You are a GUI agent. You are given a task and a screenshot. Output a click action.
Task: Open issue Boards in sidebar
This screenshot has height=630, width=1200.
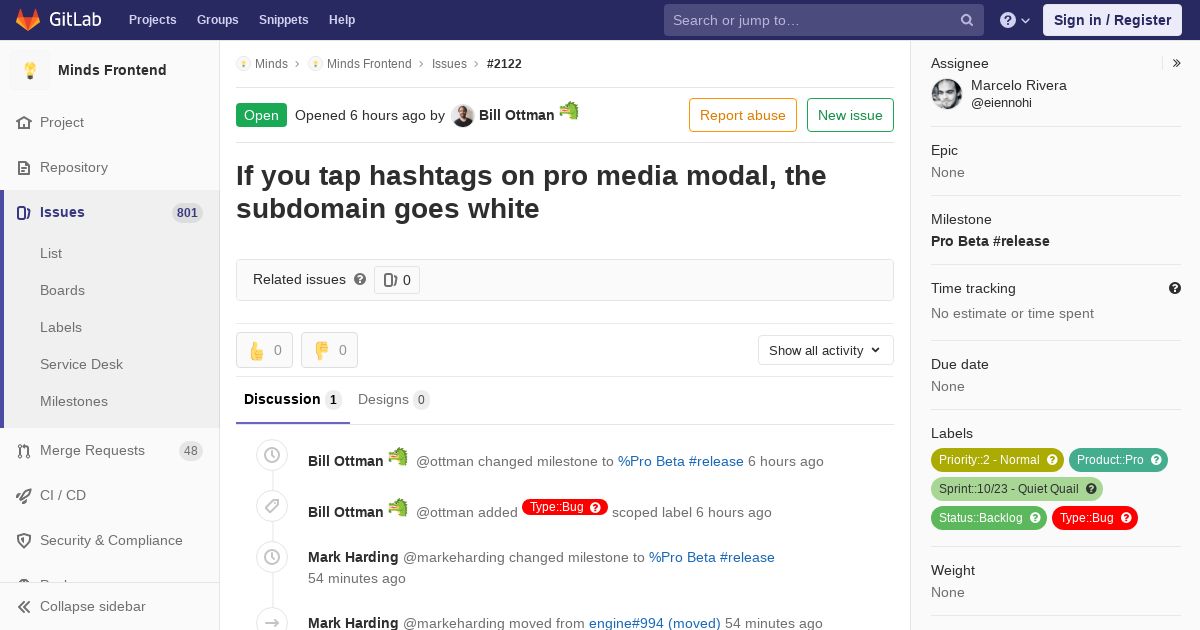(x=62, y=290)
